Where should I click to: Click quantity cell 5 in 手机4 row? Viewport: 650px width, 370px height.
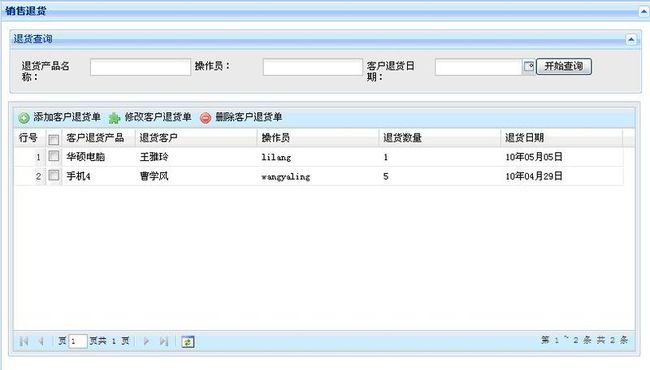(x=440, y=177)
